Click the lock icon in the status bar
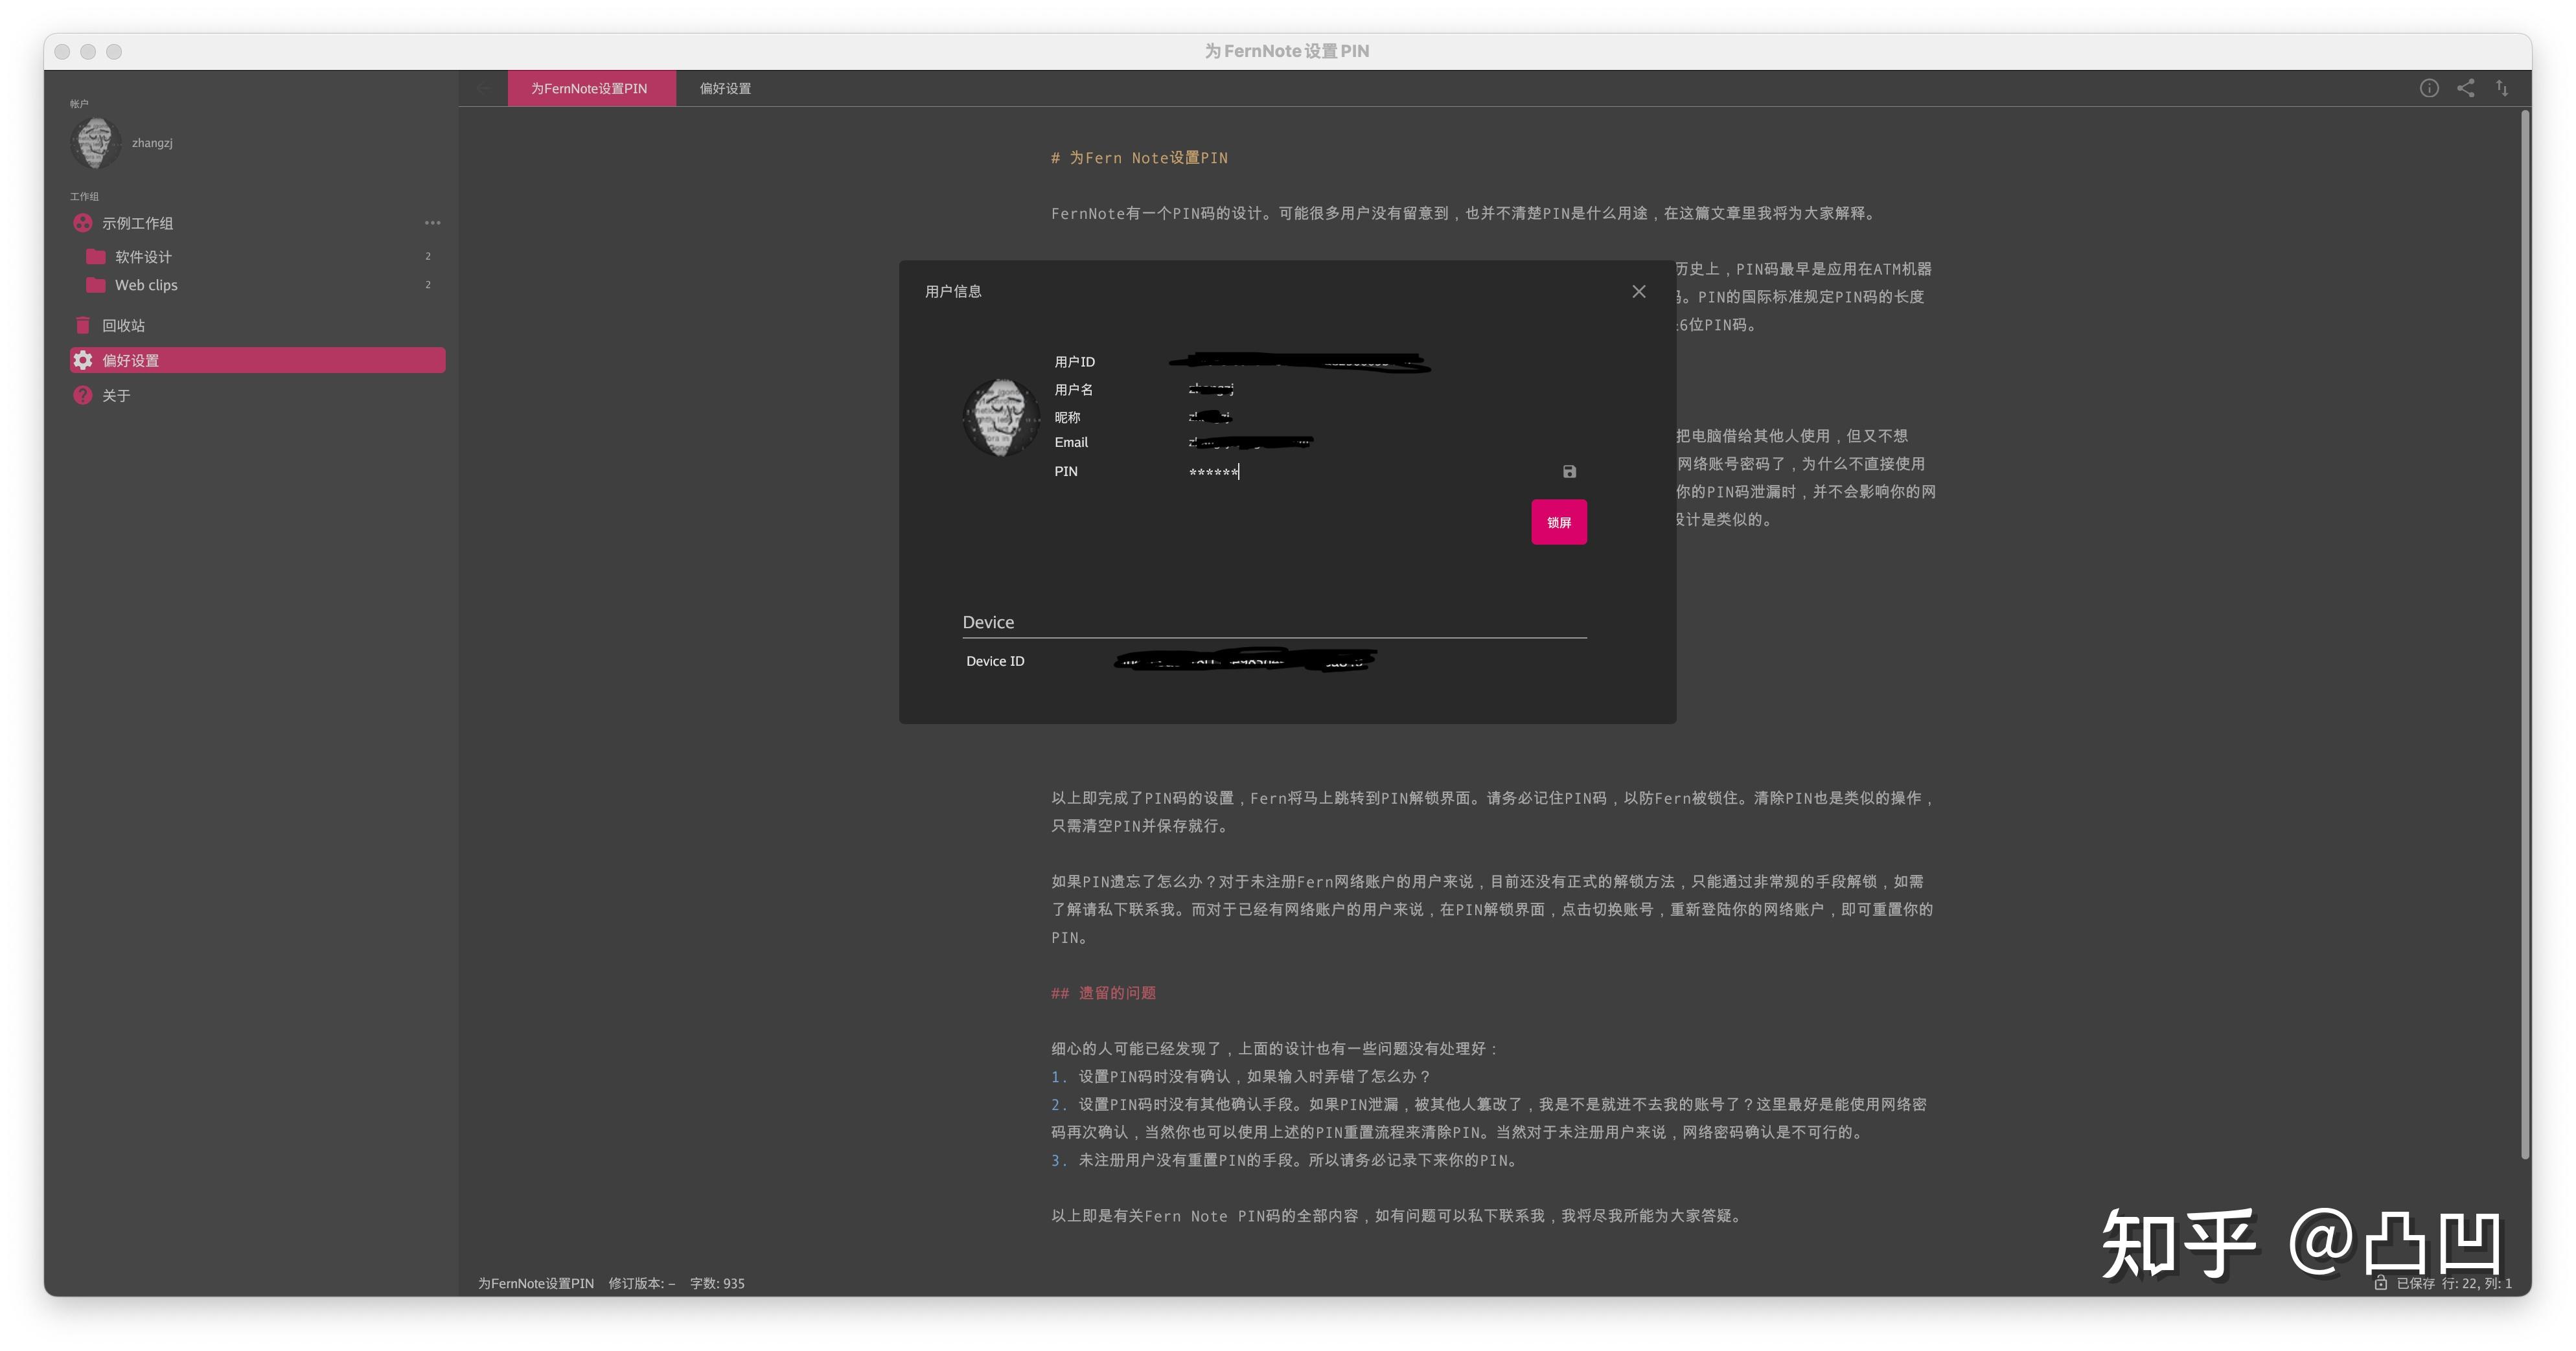Screen dimensions: 2576x1351 2380,1283
